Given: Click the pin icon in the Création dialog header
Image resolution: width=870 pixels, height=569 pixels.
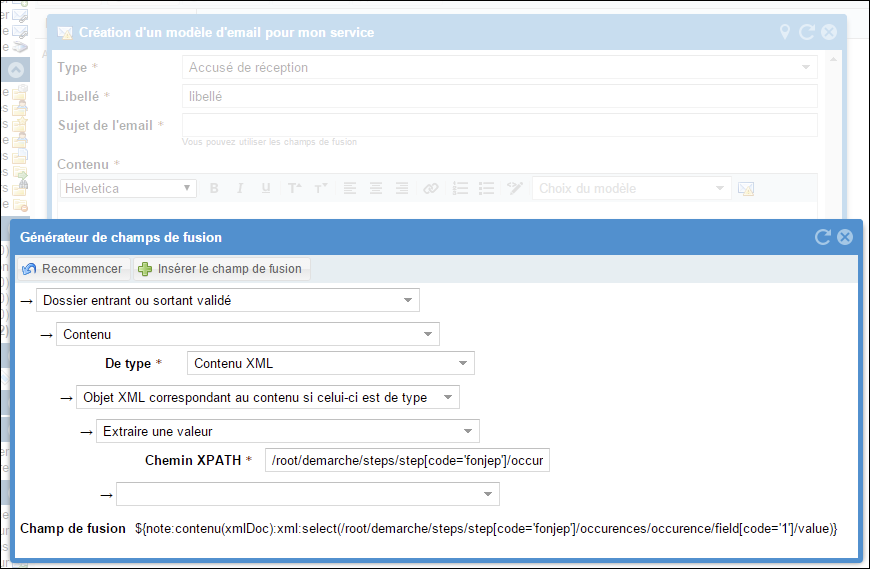Looking at the screenshot, I should pyautogui.click(x=785, y=32).
